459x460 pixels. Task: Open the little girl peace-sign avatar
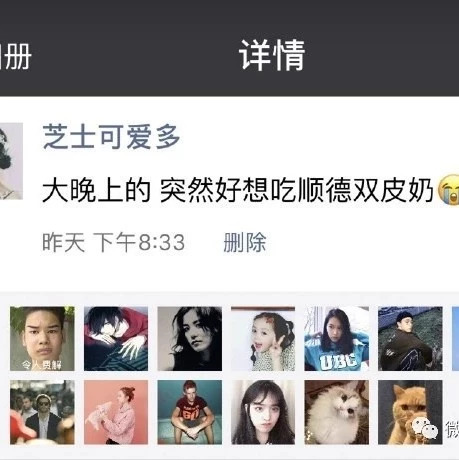pos(263,338)
